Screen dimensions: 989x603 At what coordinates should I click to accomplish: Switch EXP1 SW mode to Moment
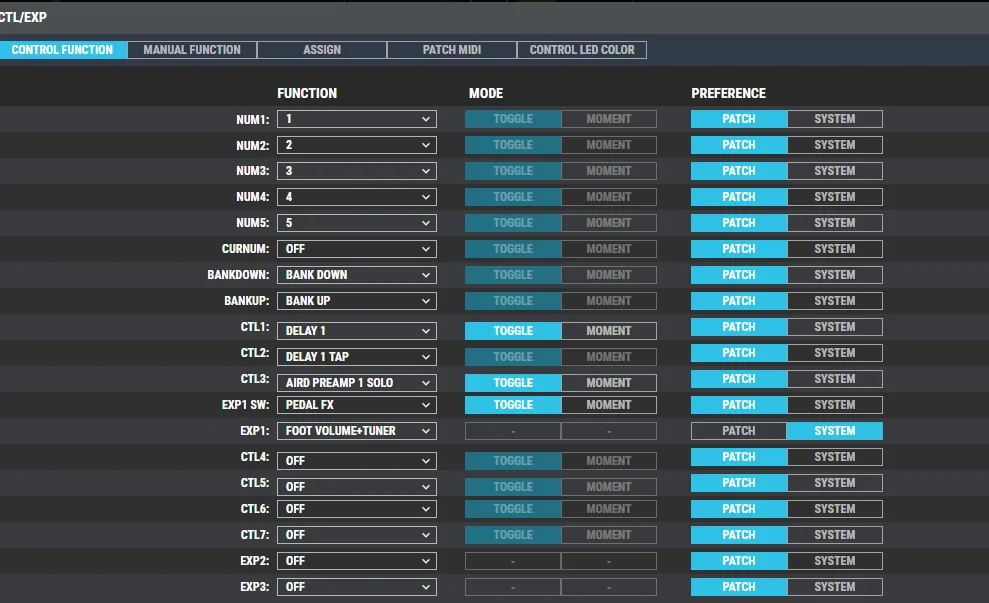coord(608,405)
